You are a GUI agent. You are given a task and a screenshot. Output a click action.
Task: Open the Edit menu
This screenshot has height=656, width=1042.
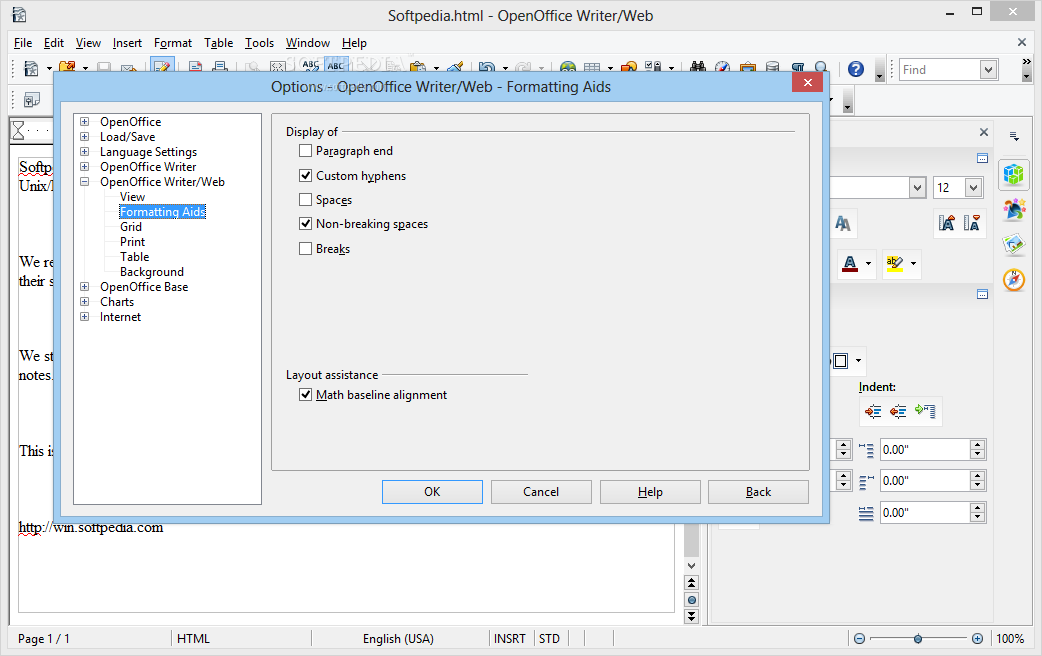pyautogui.click(x=54, y=43)
